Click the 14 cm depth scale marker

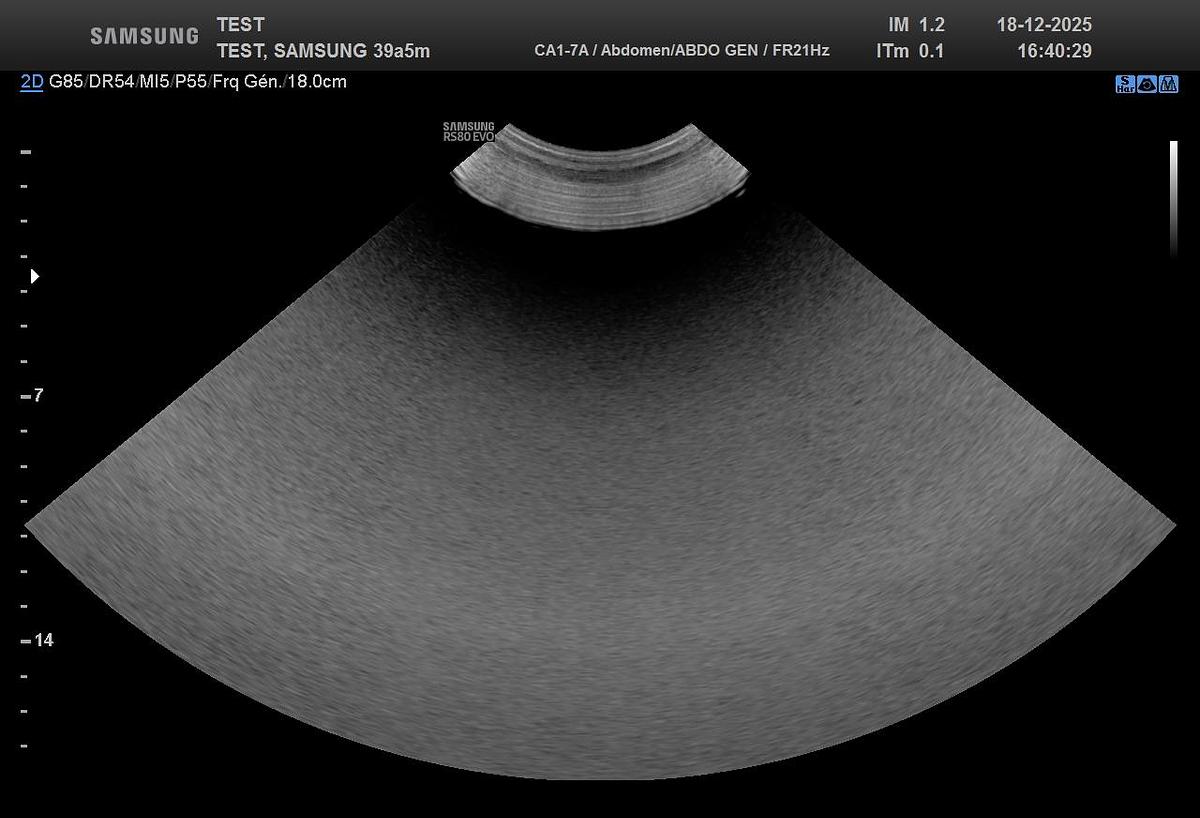coord(42,641)
